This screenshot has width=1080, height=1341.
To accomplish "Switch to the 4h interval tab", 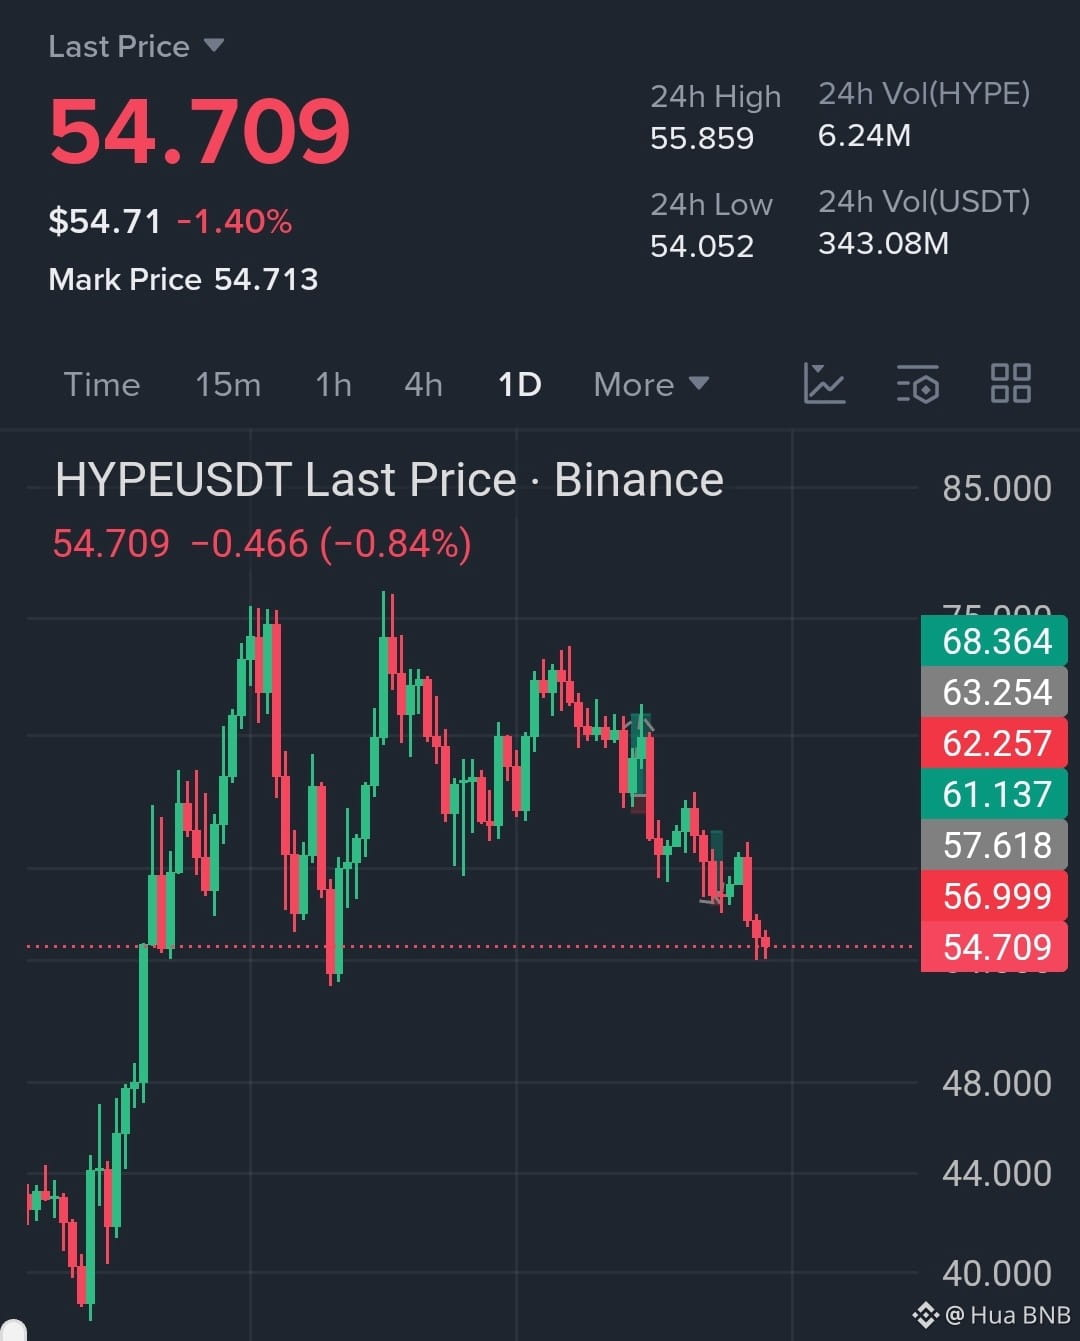I will click(423, 384).
